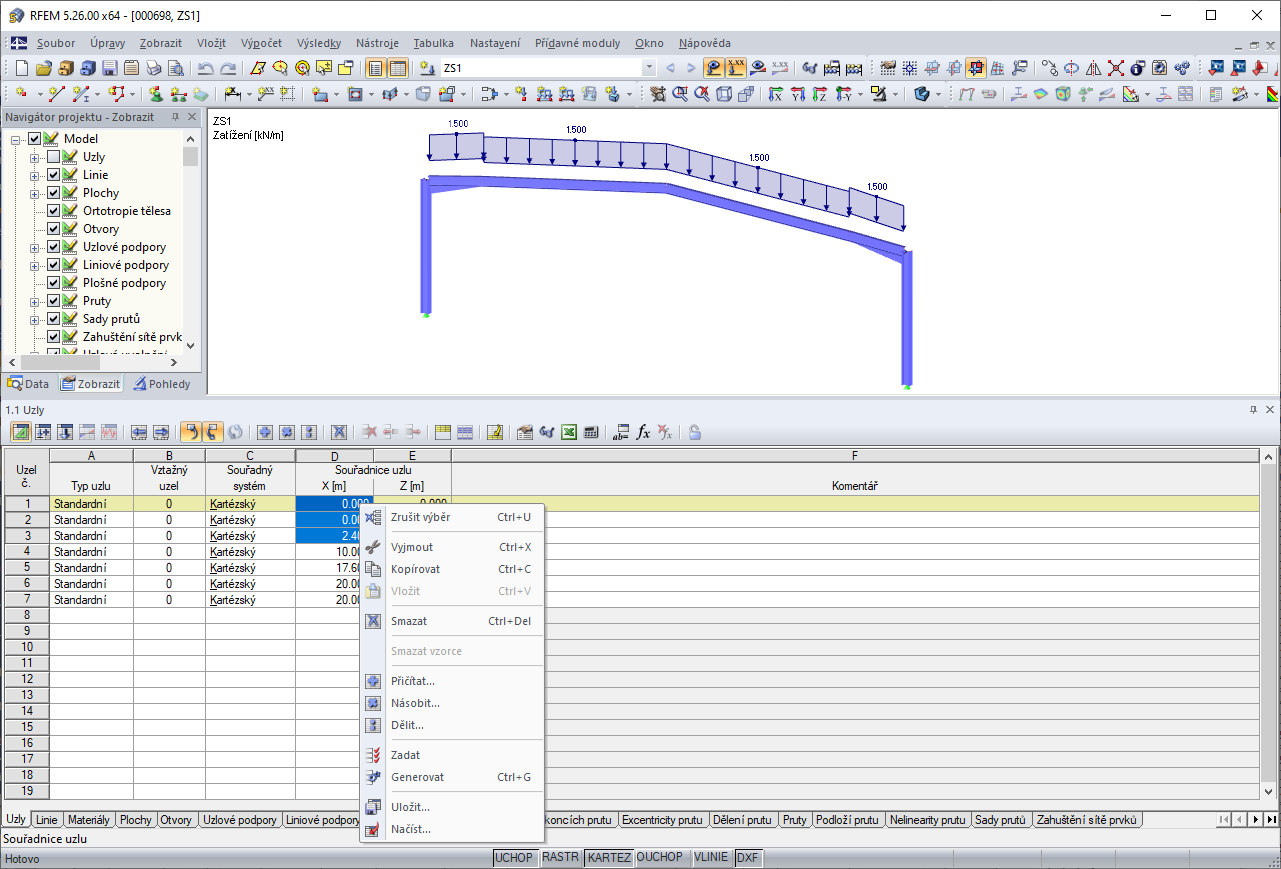1281x869 pixels.
Task: Select new line tool in toolbar
Action: pos(56,94)
